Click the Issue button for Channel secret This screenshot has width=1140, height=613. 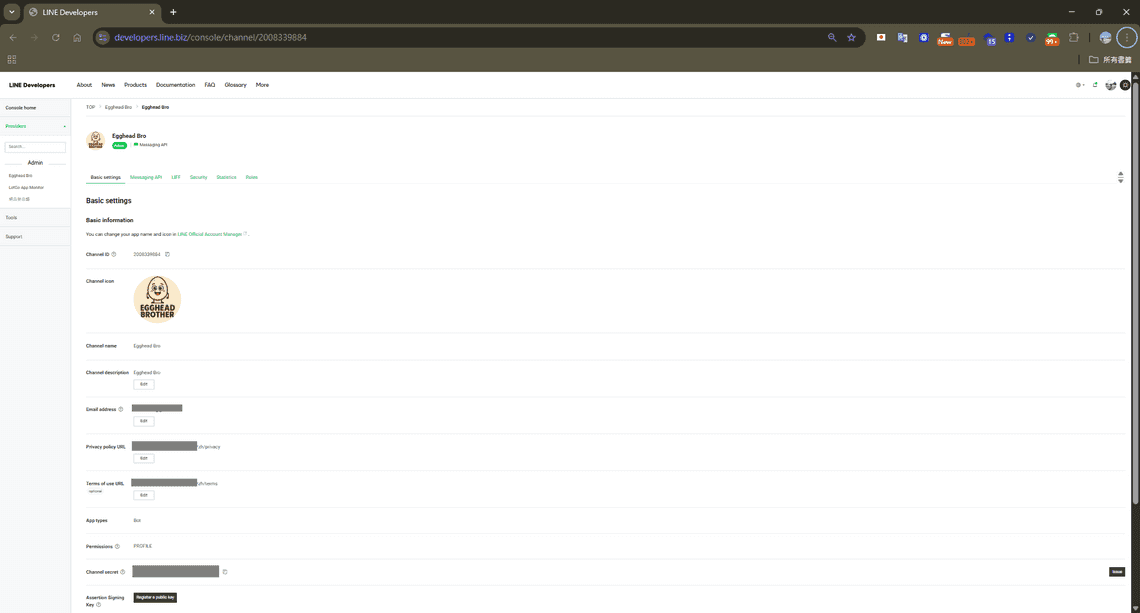click(1116, 571)
